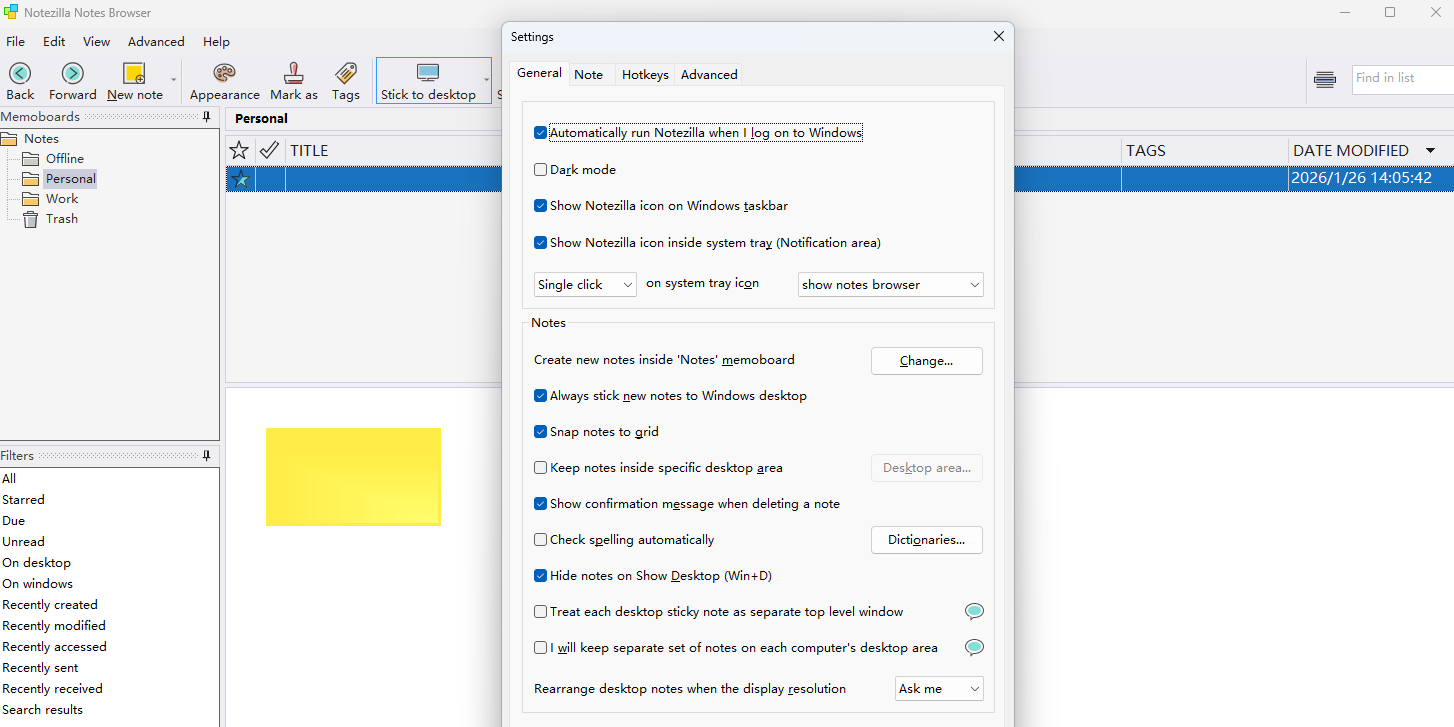The width and height of the screenshot is (1454, 727).
Task: Click the Back arrow toolbar icon
Action: click(x=20, y=73)
